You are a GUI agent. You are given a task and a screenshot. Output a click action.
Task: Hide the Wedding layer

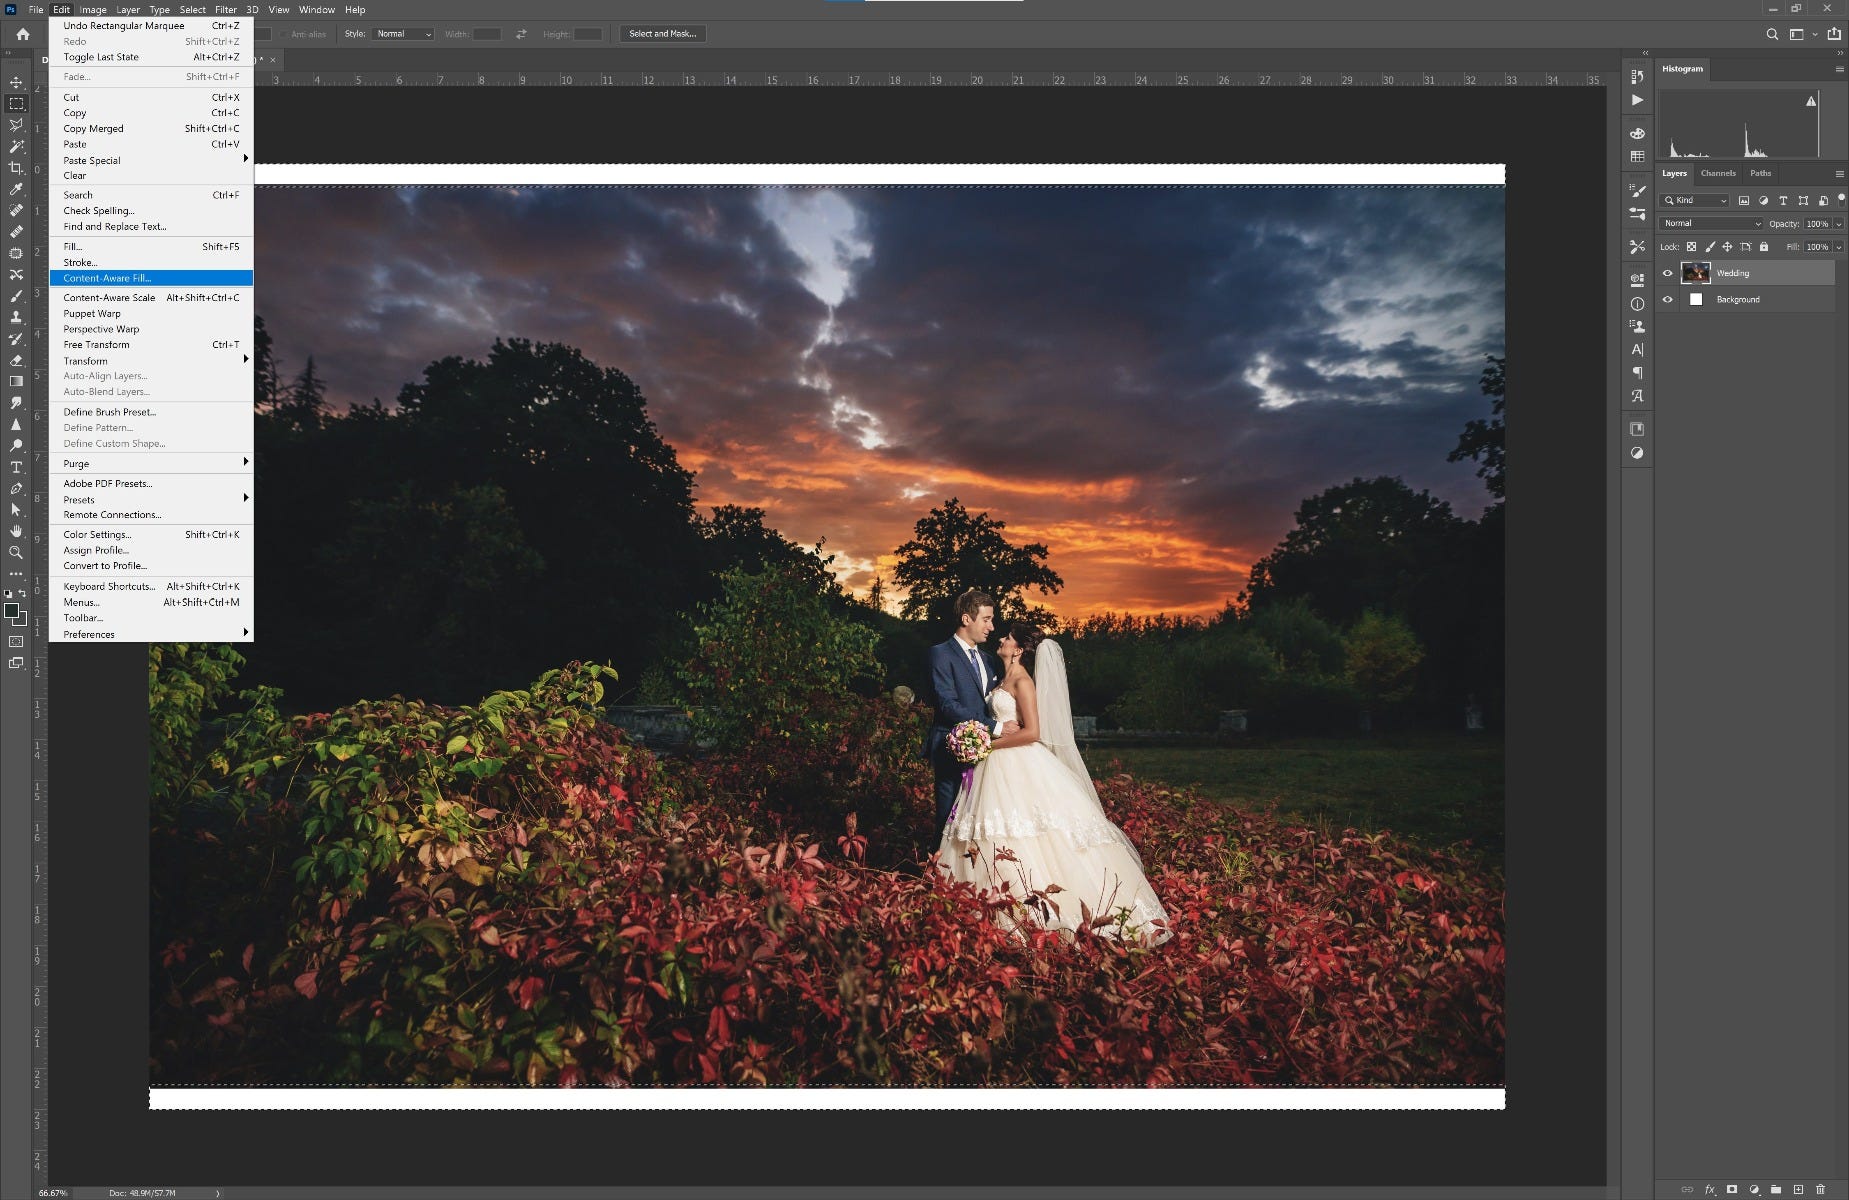tap(1667, 273)
